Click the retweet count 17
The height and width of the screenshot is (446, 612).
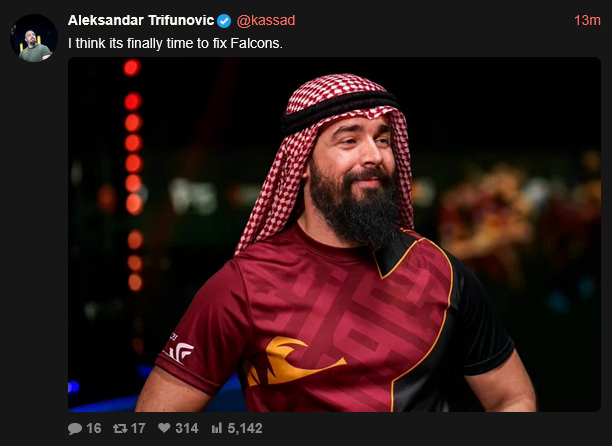click(138, 428)
